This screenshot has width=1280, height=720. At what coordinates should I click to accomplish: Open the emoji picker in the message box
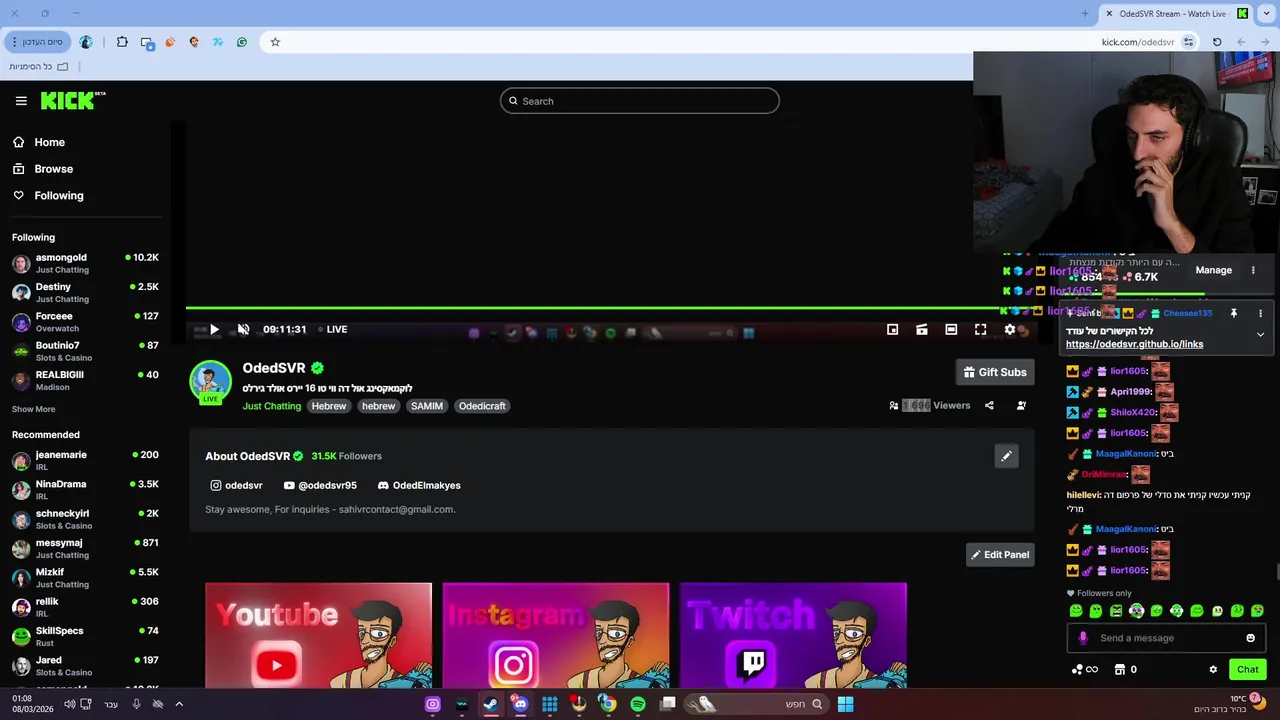[x=1250, y=638]
